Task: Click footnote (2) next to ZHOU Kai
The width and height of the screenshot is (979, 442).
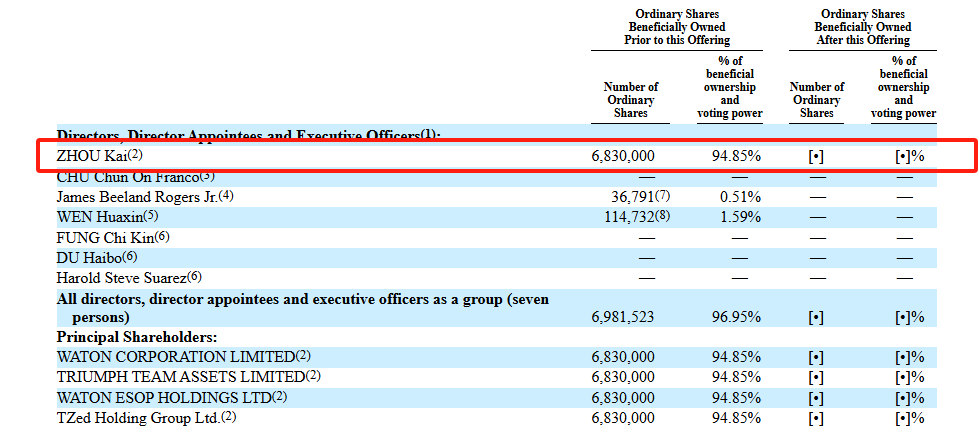Action: point(136,156)
